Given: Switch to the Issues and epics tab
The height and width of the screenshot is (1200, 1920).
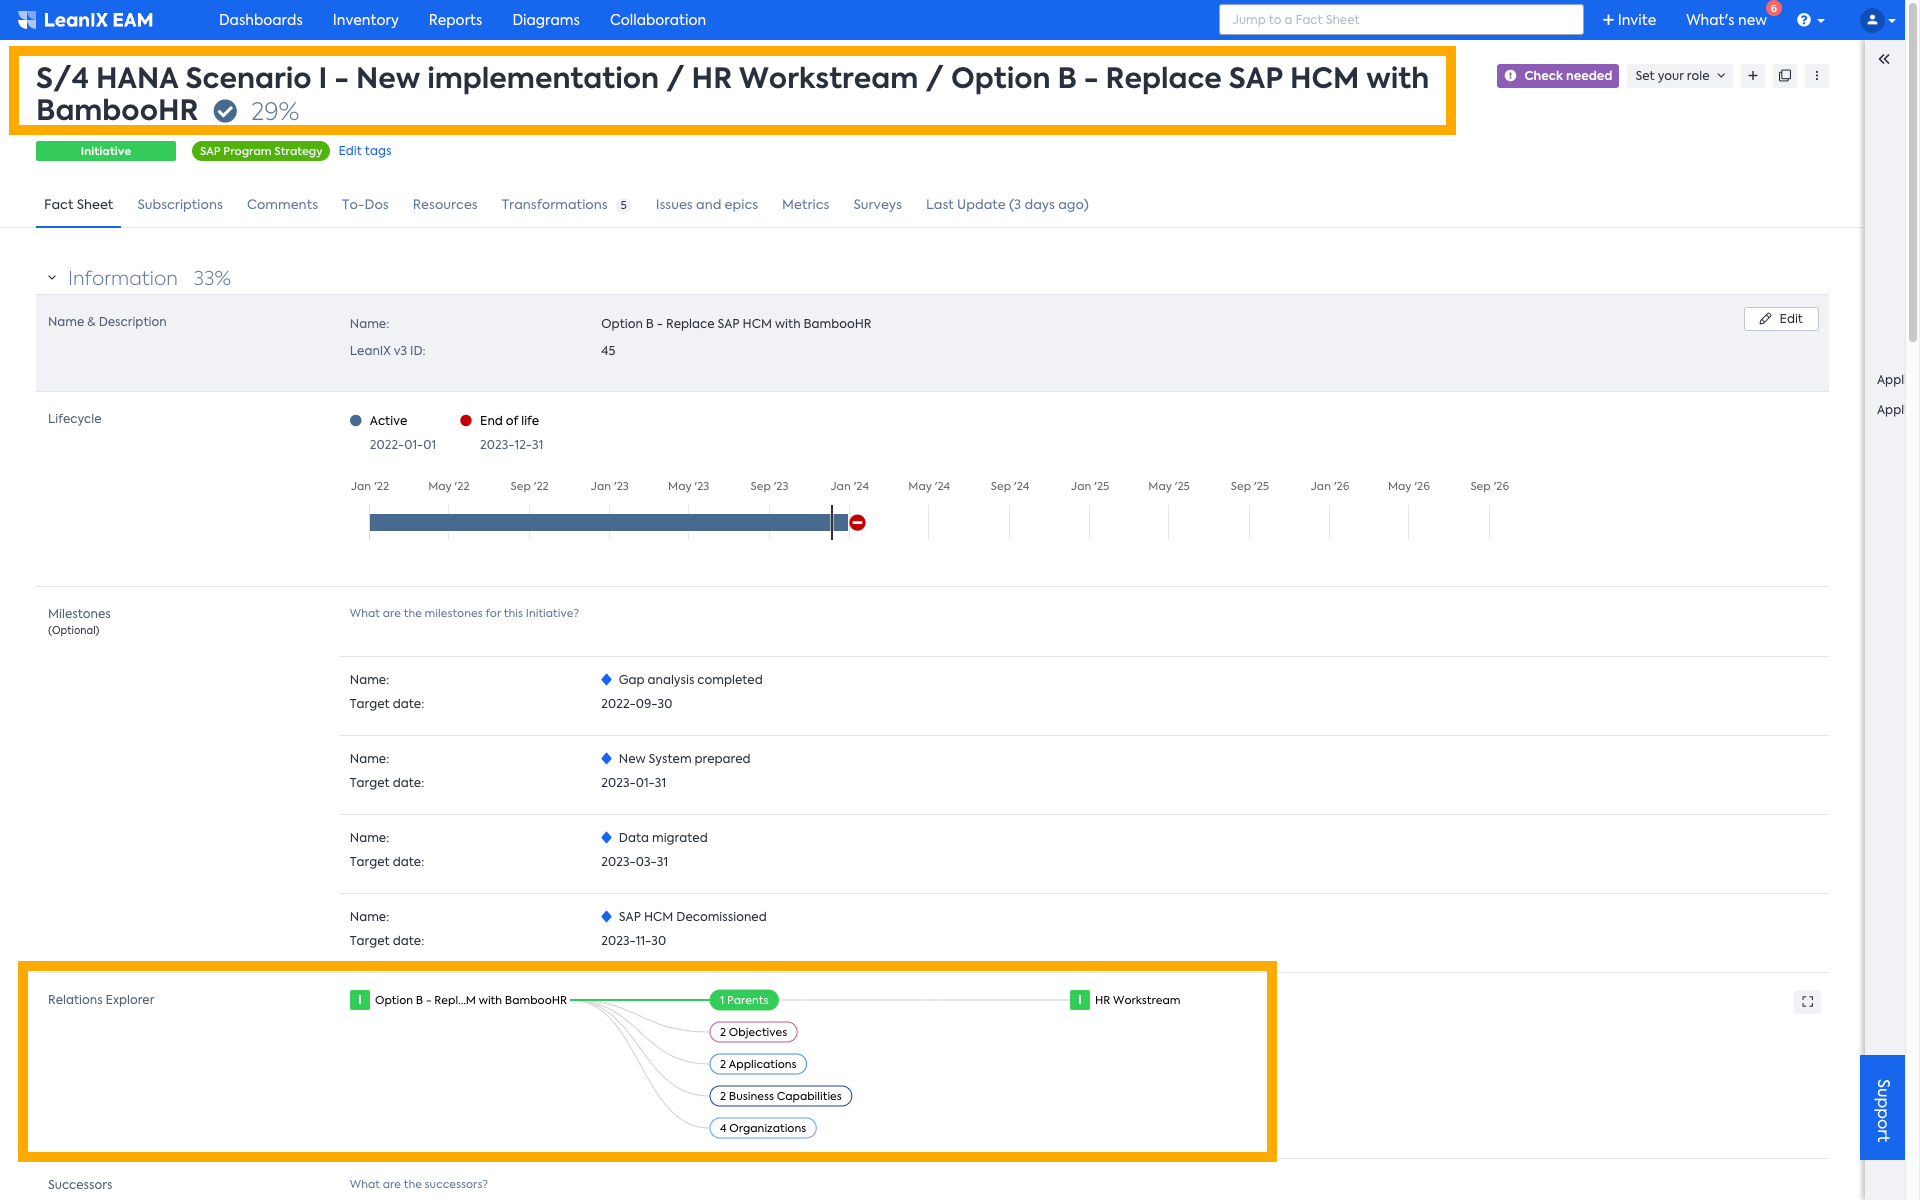Looking at the screenshot, I should pos(707,205).
